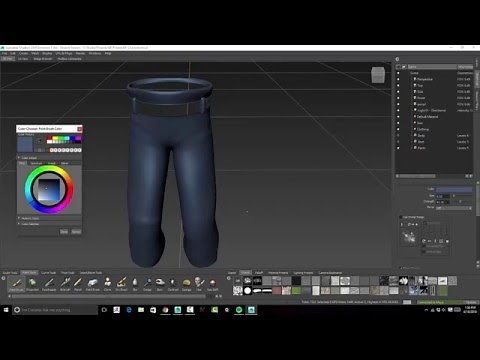Click the Color swatch in brush properties
The image size is (480, 360).
pos(454,189)
